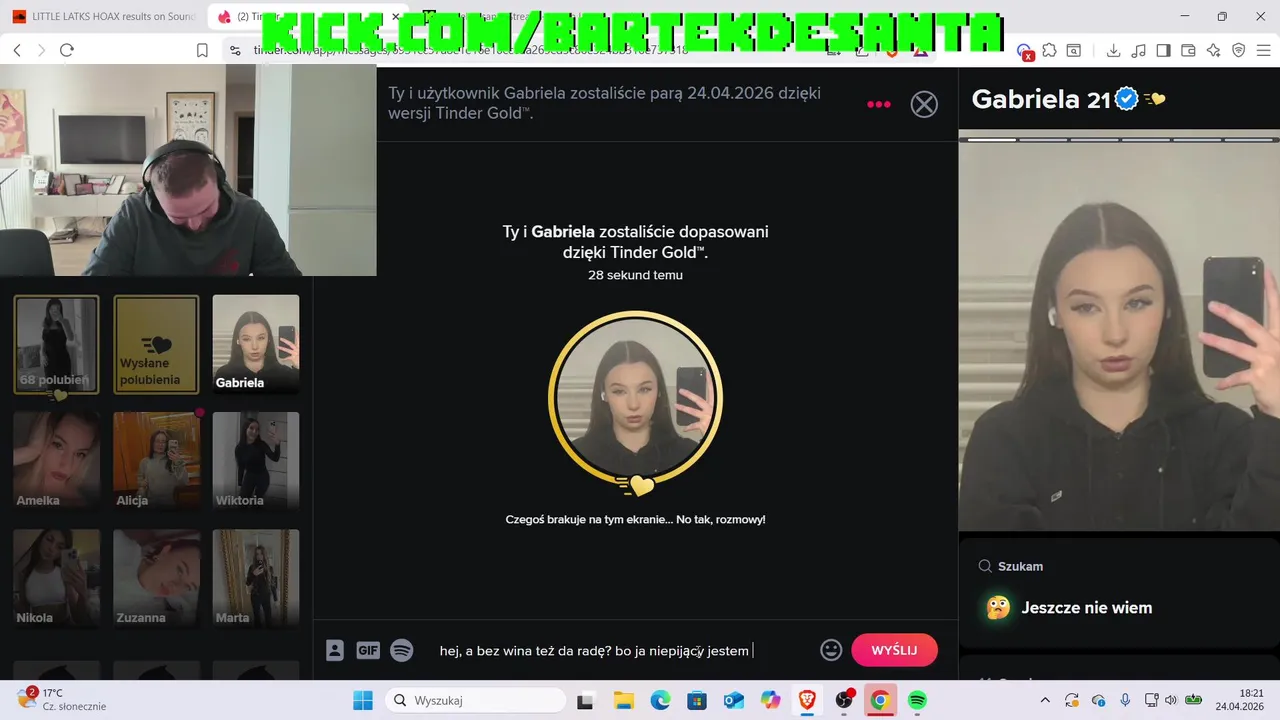Screen dimensions: 1280x720
Task: Click Gabriela's circular gold-ringed match photo
Action: pos(635,399)
